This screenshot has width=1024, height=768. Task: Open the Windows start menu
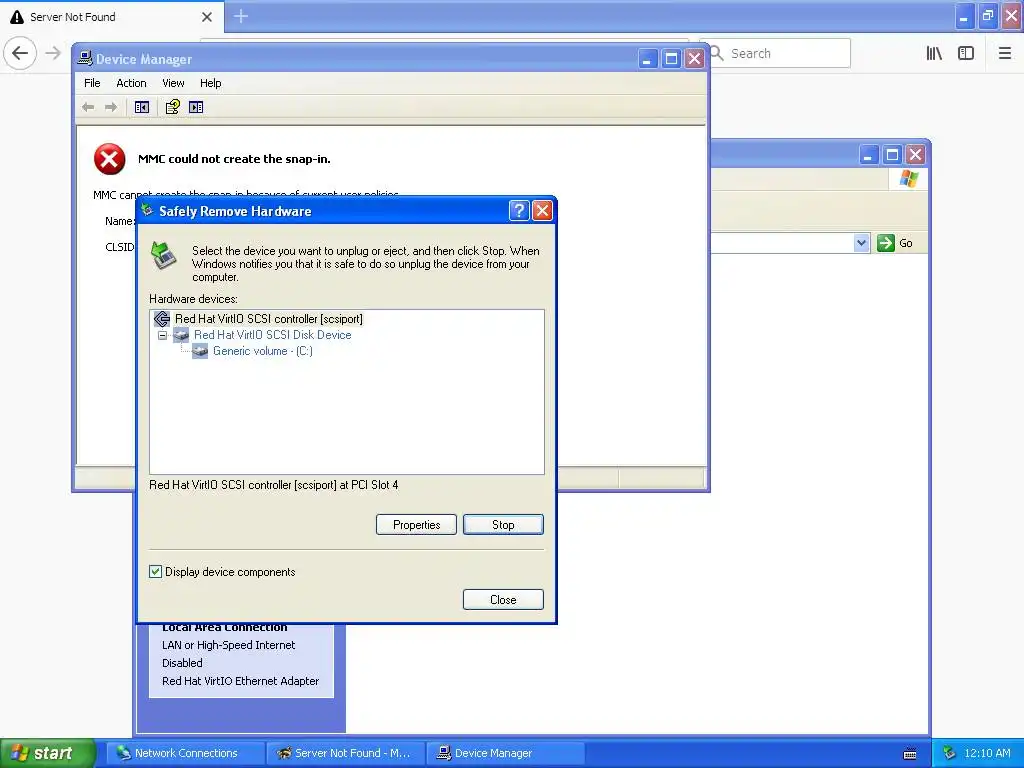47,753
